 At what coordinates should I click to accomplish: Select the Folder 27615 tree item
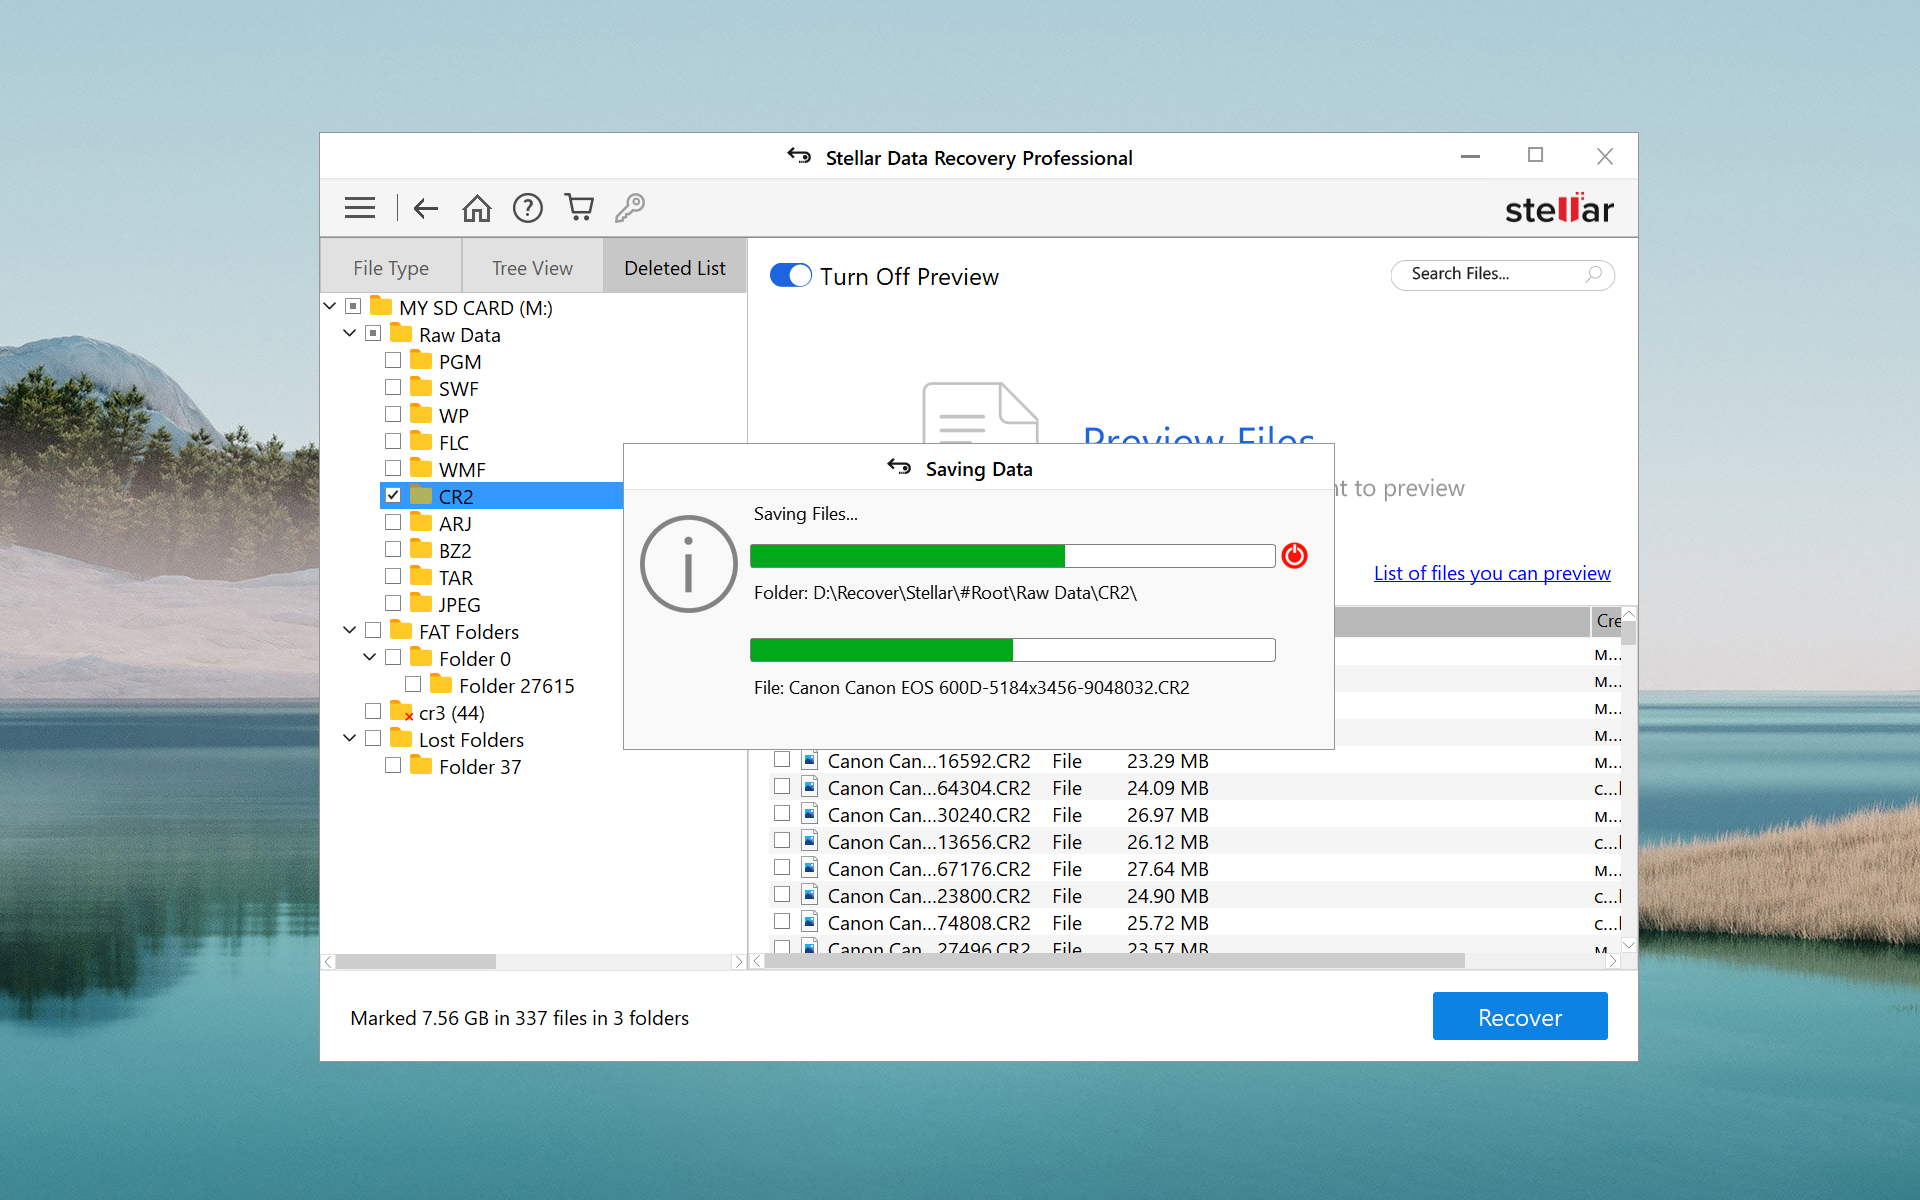516,685
